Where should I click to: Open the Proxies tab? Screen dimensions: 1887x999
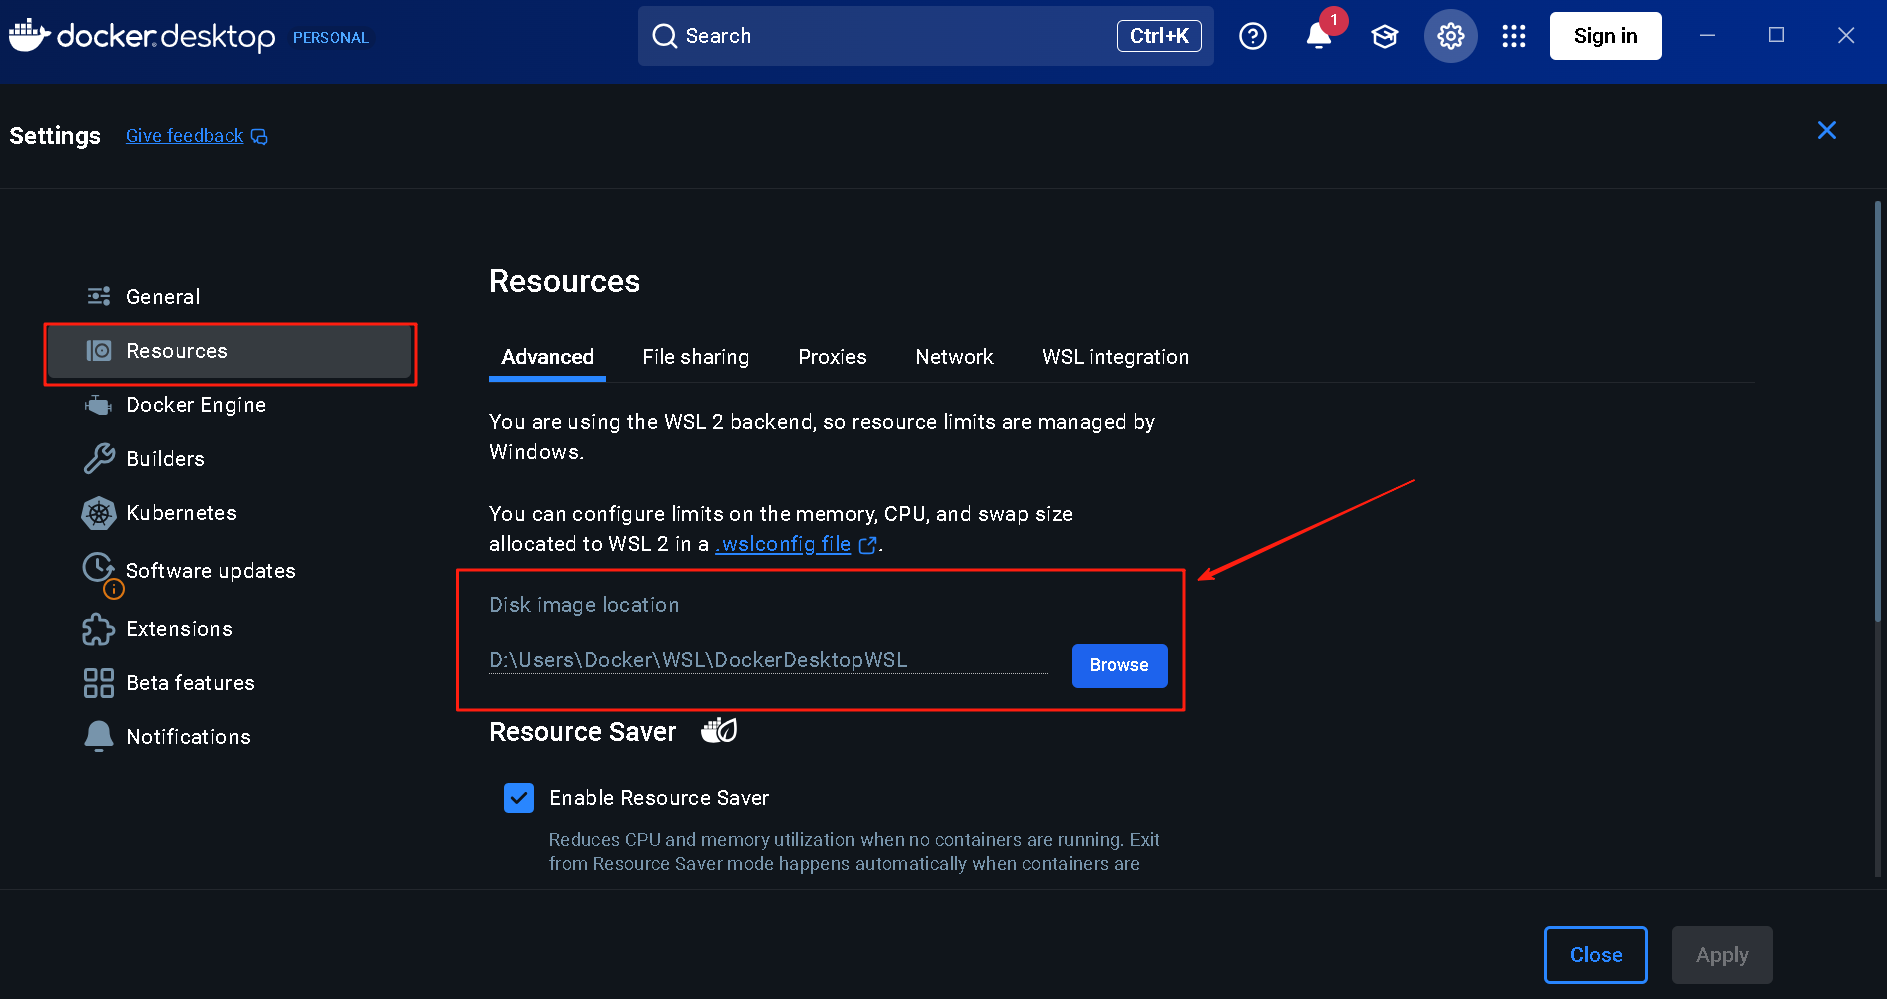(832, 357)
